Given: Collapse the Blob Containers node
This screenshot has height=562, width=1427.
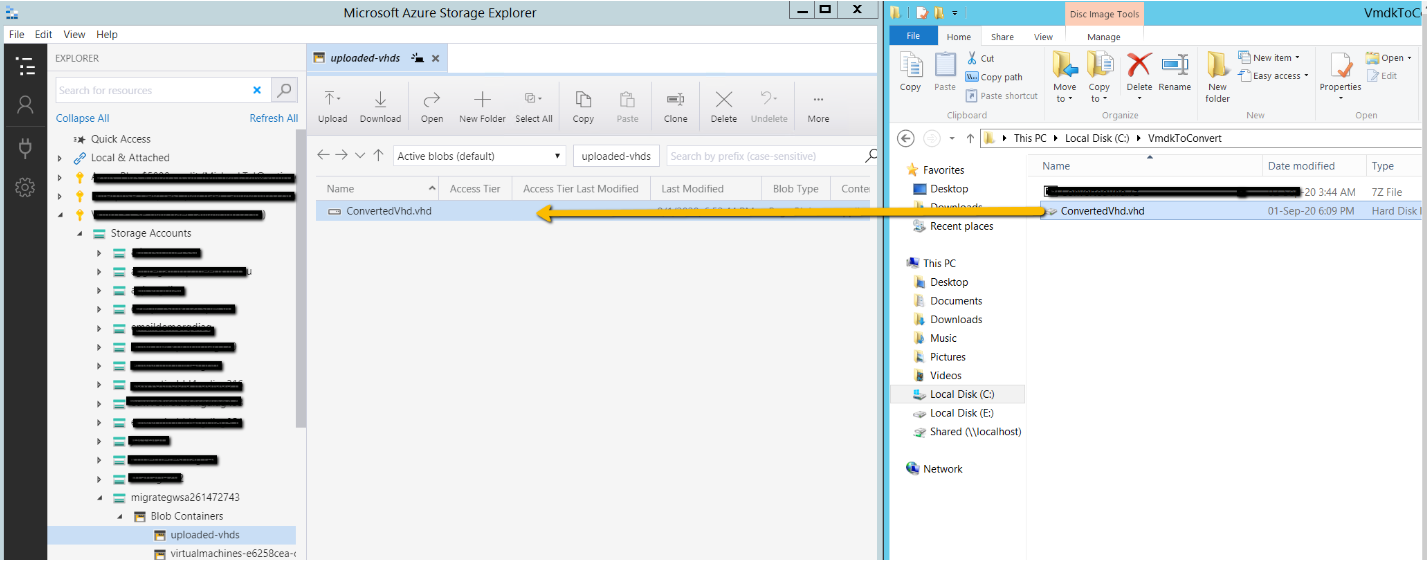Looking at the screenshot, I should coord(119,516).
